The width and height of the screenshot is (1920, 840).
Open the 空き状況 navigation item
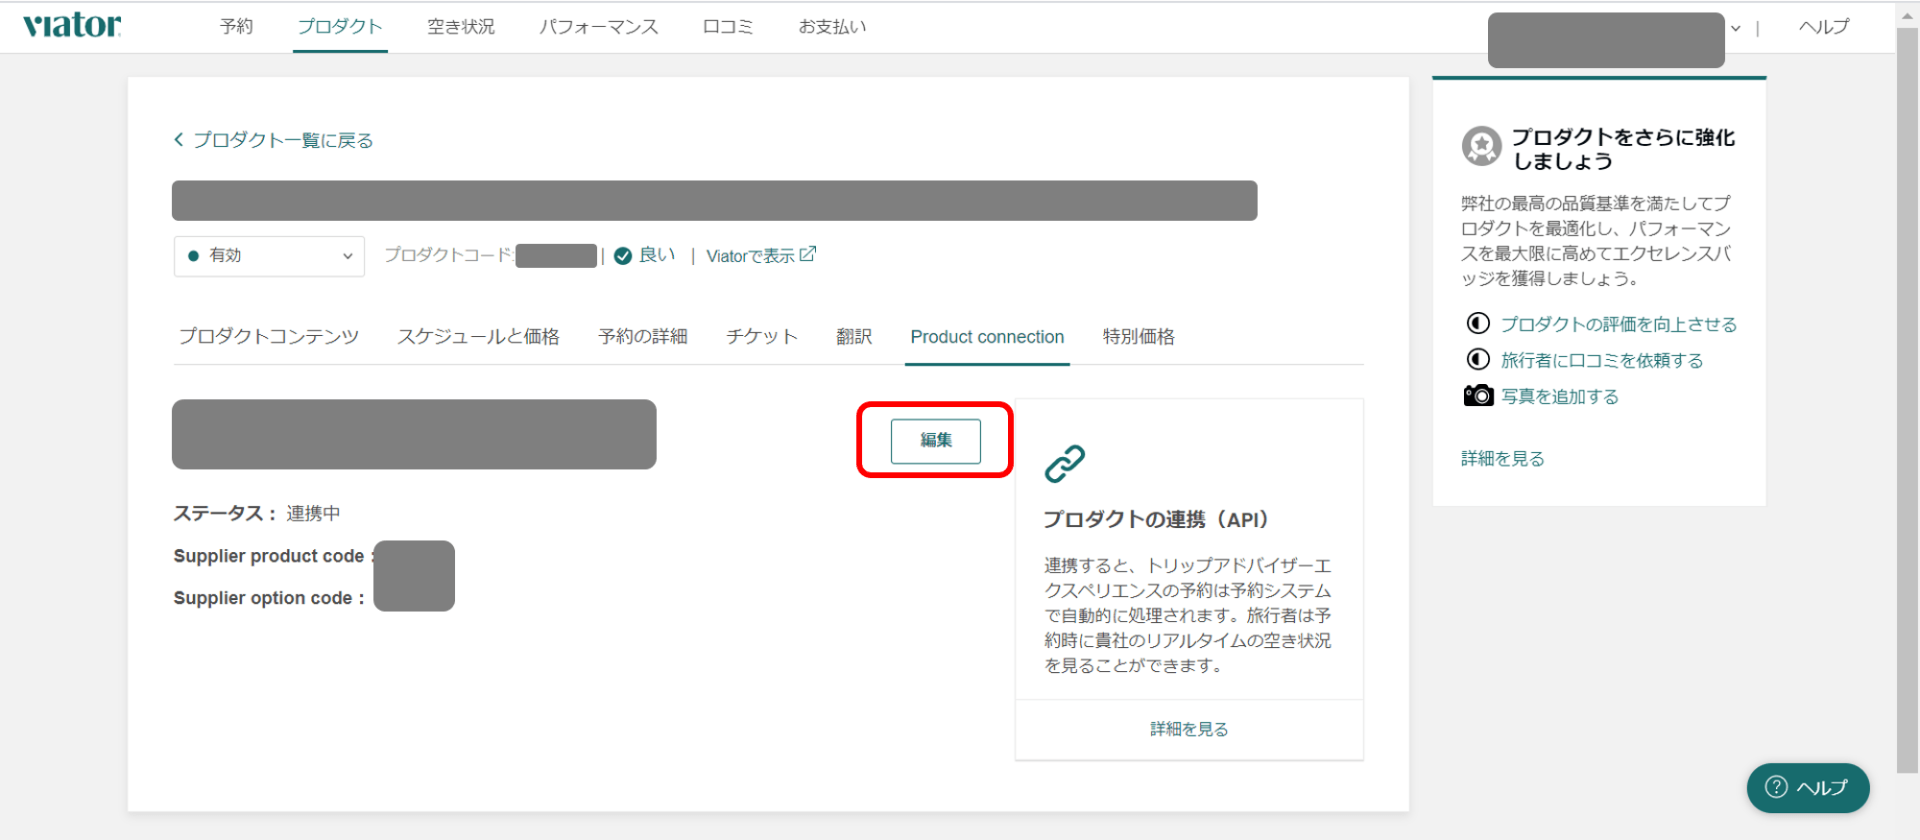click(x=461, y=27)
